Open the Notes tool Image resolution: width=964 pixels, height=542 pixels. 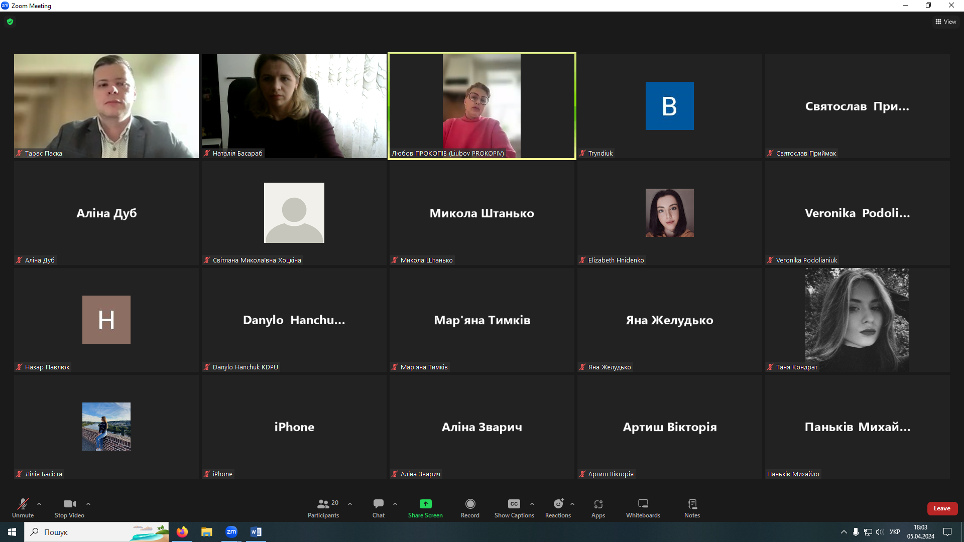(x=692, y=504)
